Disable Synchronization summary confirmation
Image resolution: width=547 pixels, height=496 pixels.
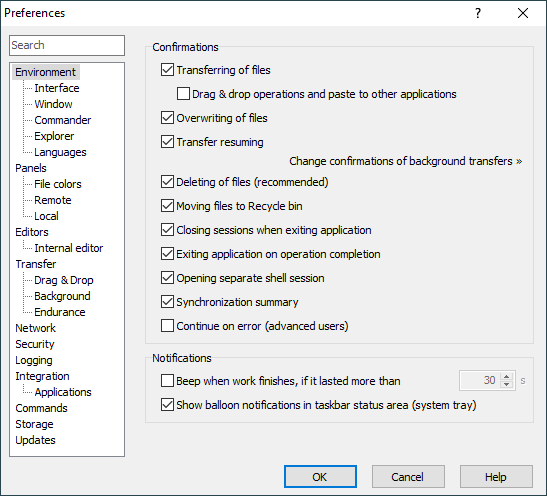click(x=167, y=302)
